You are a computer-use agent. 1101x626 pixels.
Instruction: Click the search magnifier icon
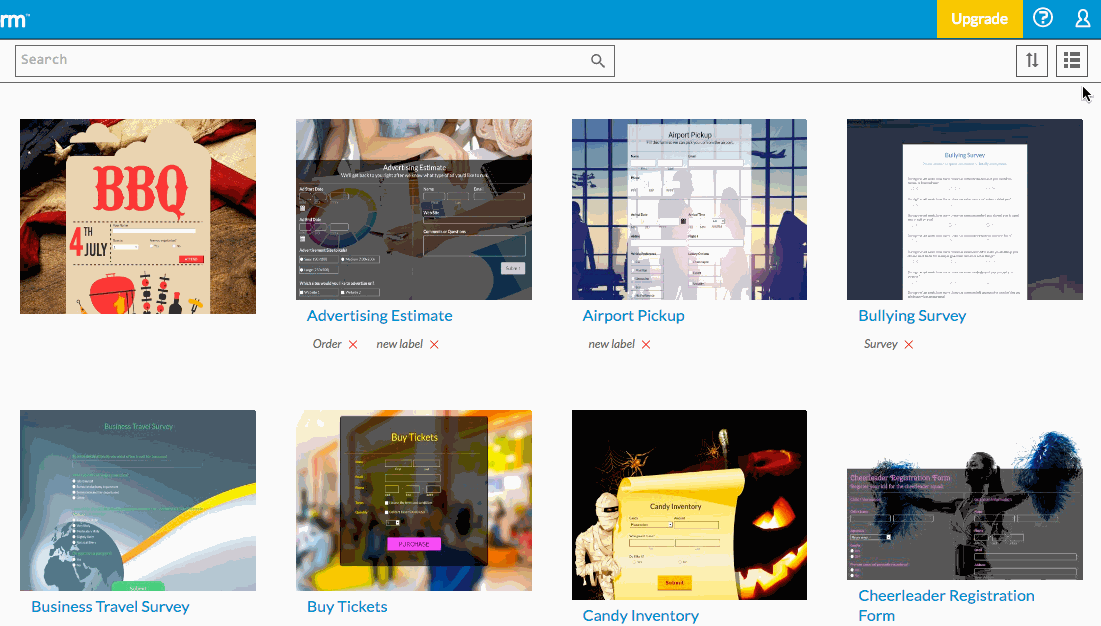point(598,61)
